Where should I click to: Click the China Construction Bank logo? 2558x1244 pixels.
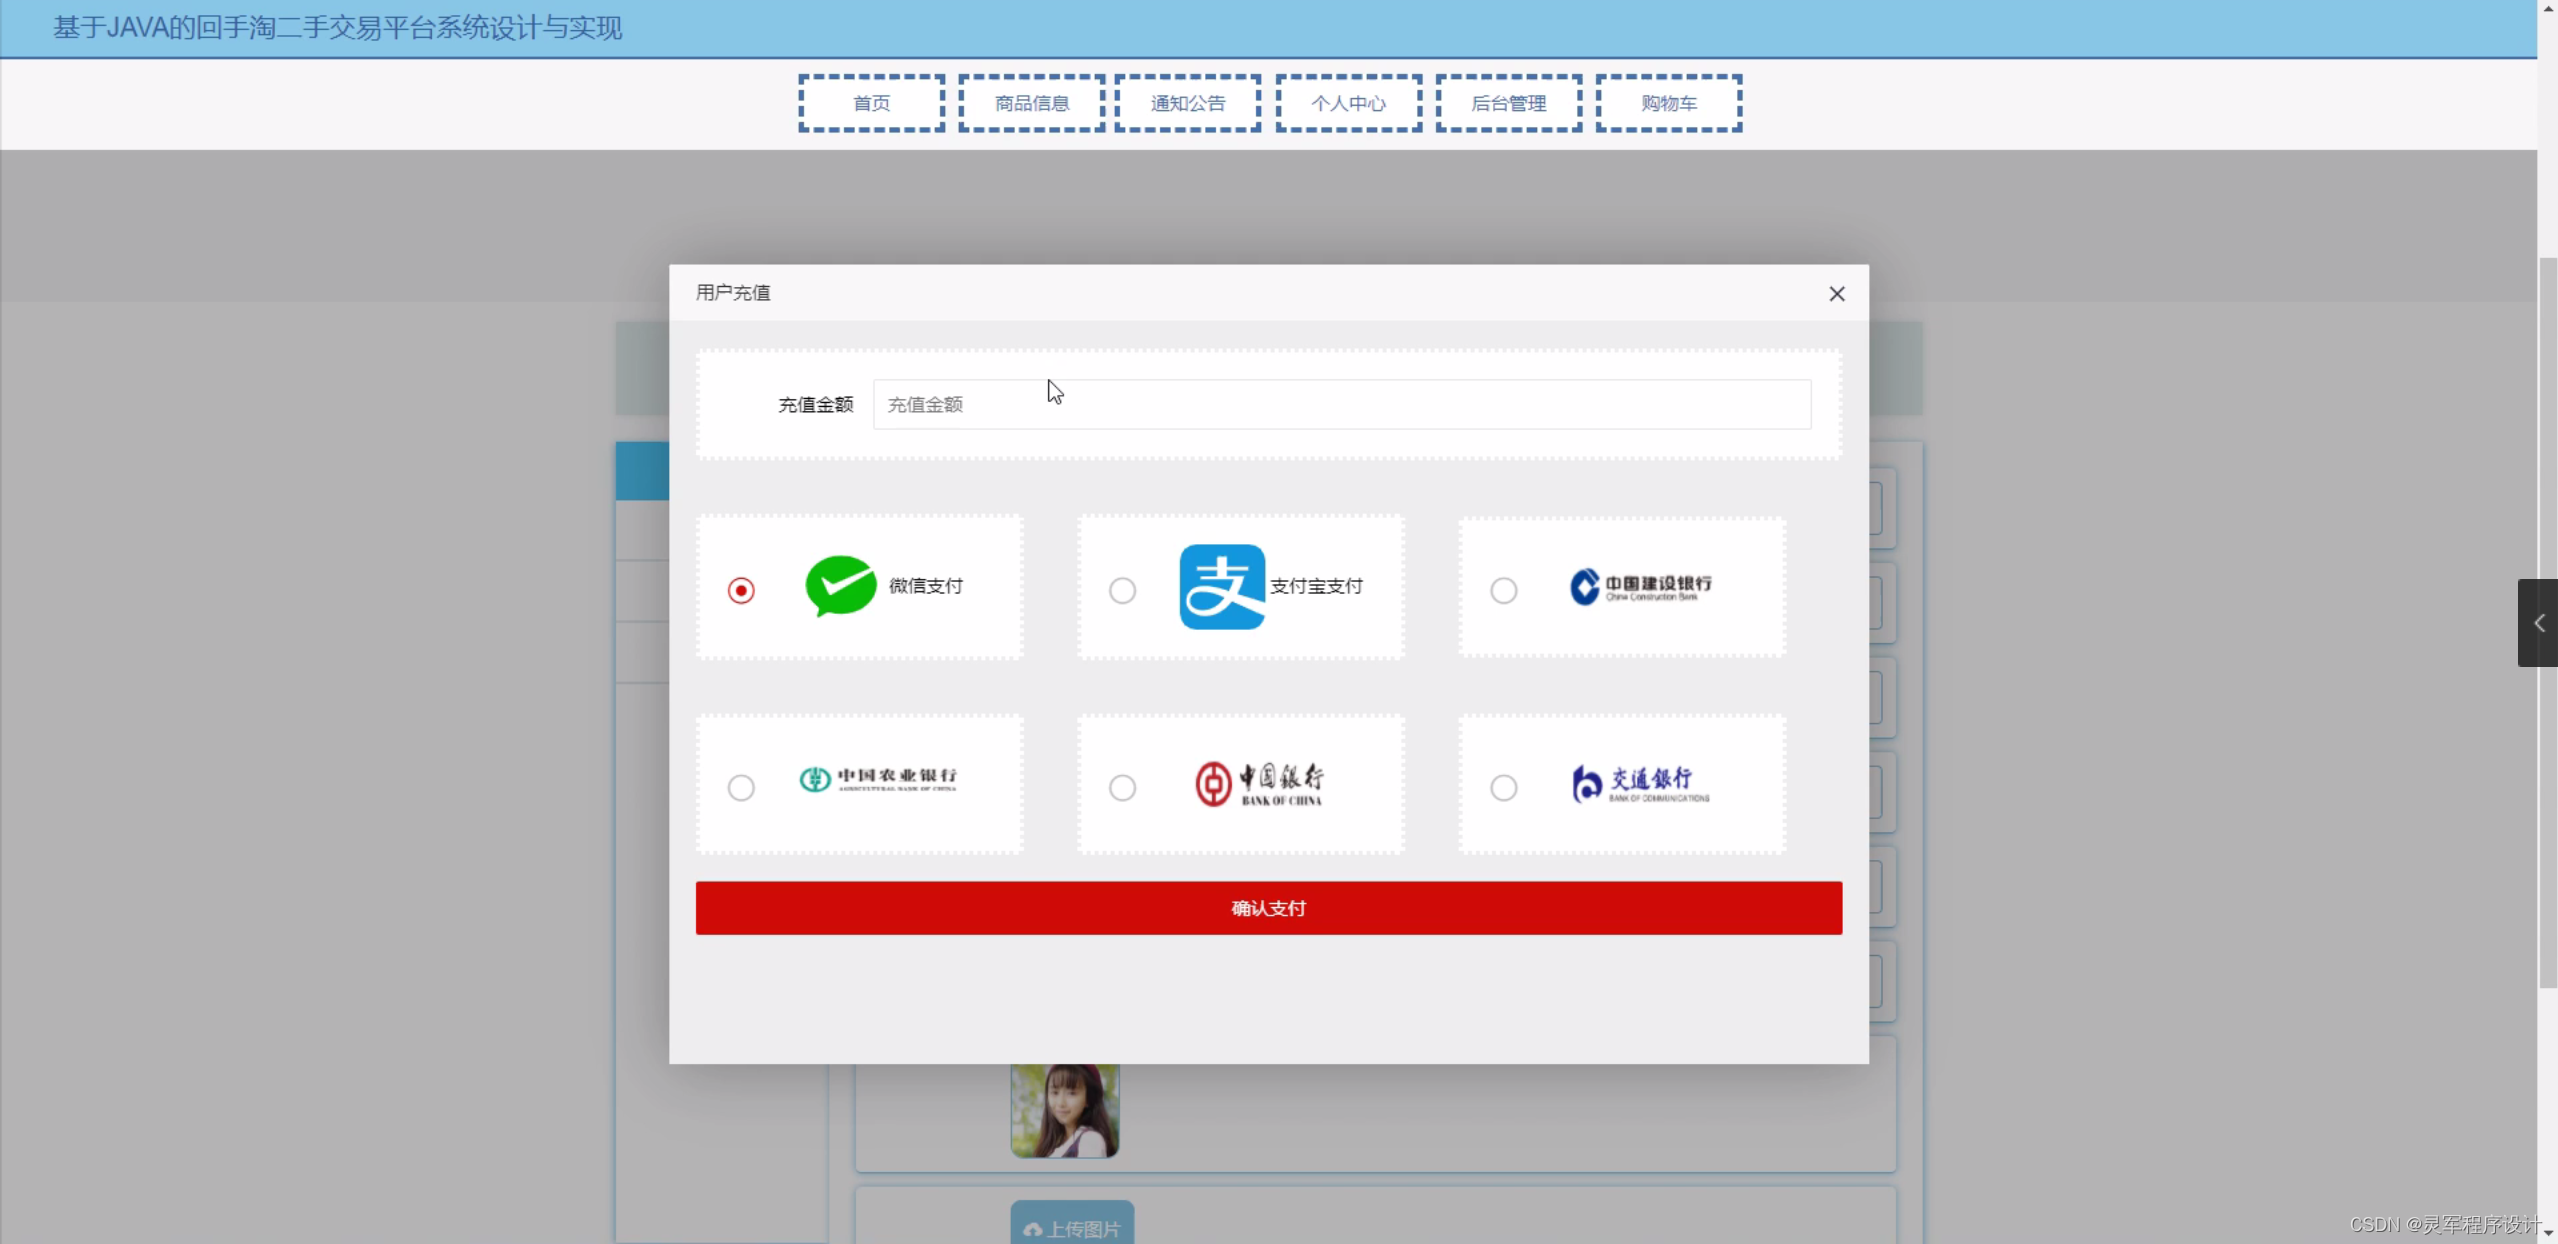click(1639, 587)
